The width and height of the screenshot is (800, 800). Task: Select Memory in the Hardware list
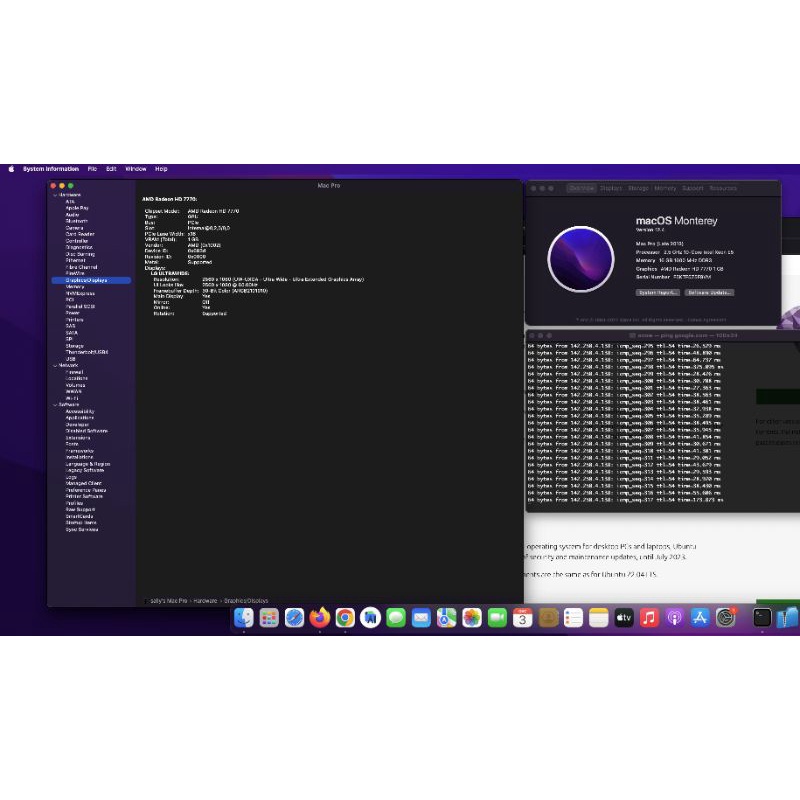click(x=75, y=287)
